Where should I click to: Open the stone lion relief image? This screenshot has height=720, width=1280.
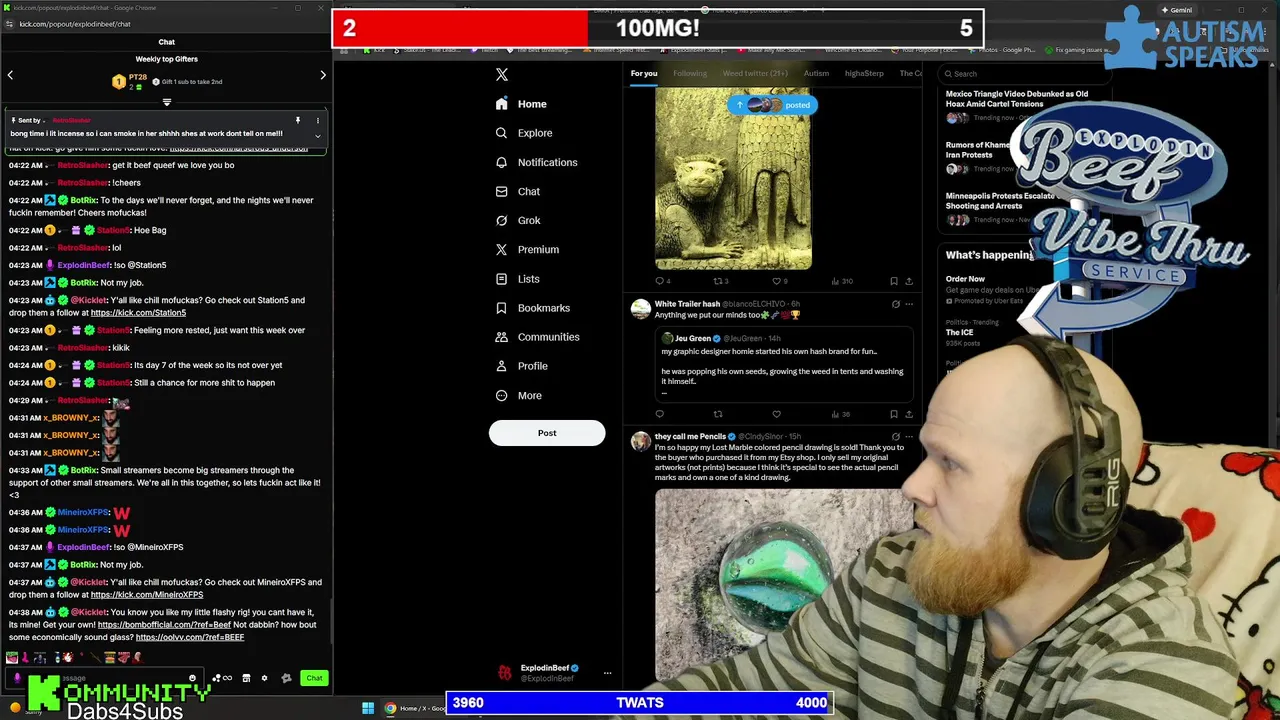(x=733, y=178)
